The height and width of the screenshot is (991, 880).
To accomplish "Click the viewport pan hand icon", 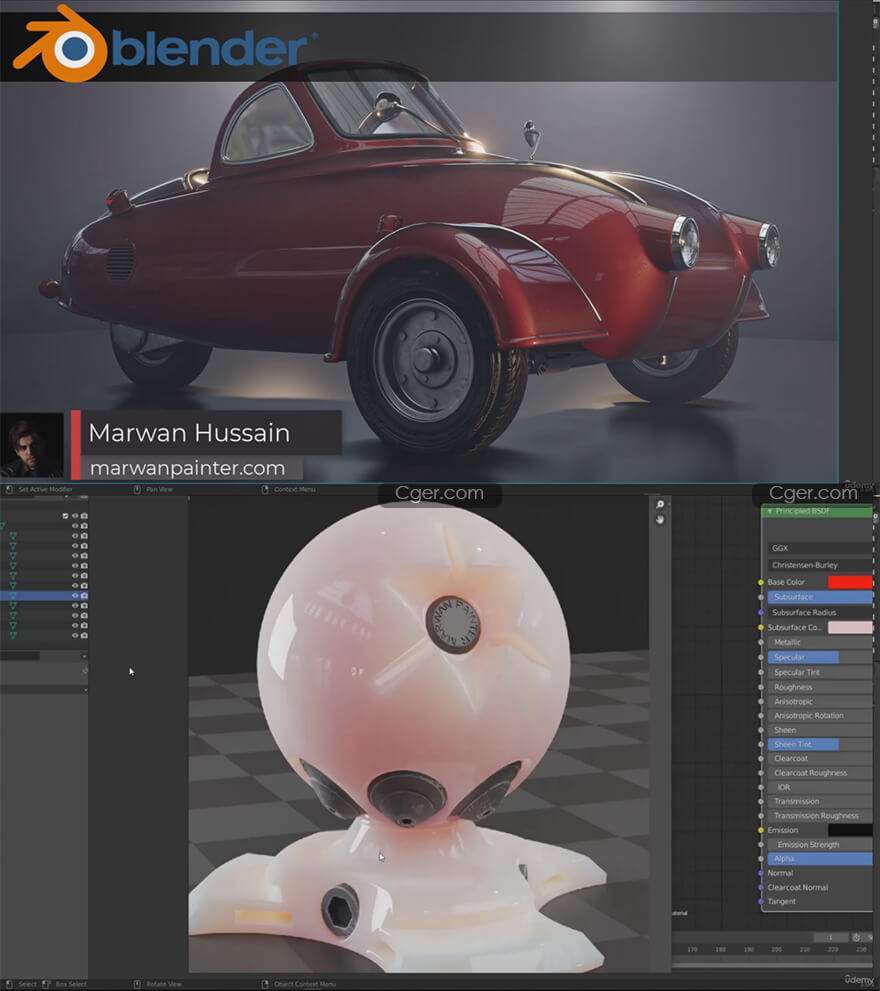I will pos(660,520).
